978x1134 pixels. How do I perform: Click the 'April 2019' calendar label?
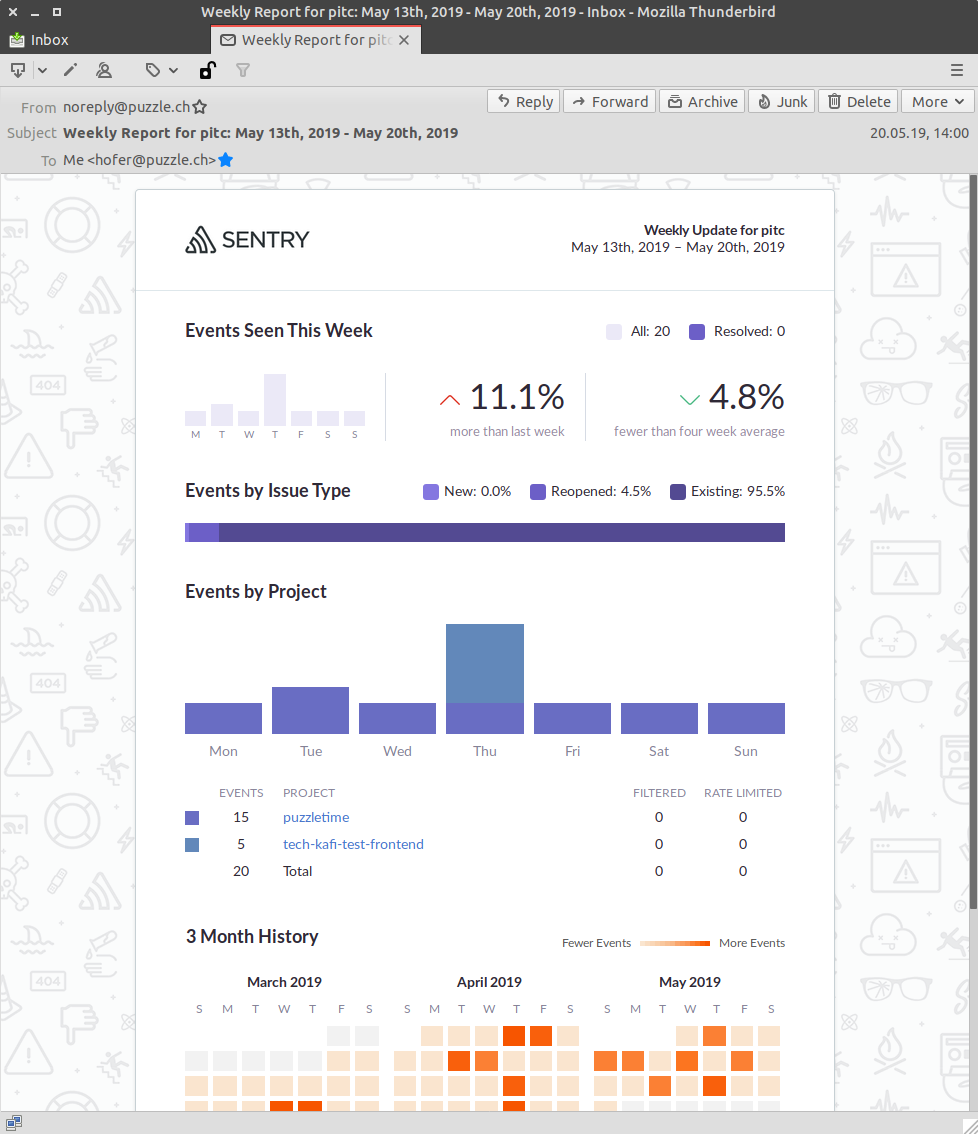[x=489, y=982]
